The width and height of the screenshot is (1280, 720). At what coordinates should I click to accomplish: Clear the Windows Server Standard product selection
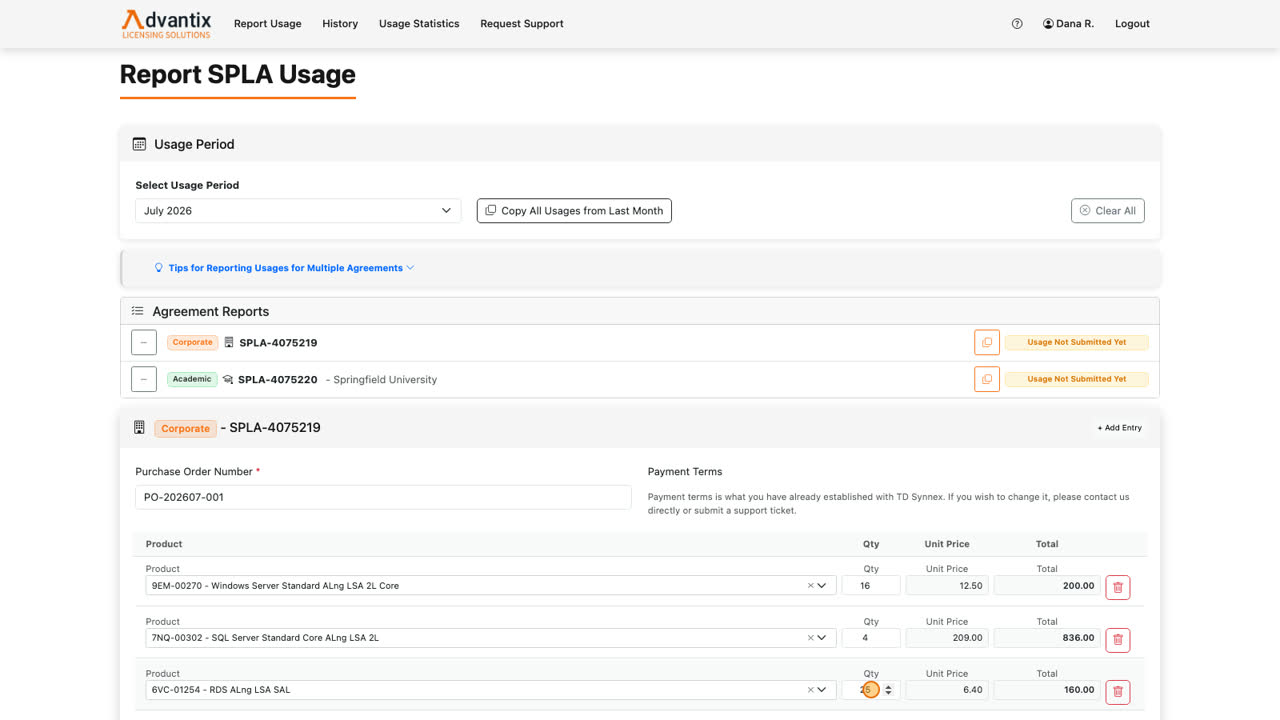click(x=810, y=586)
